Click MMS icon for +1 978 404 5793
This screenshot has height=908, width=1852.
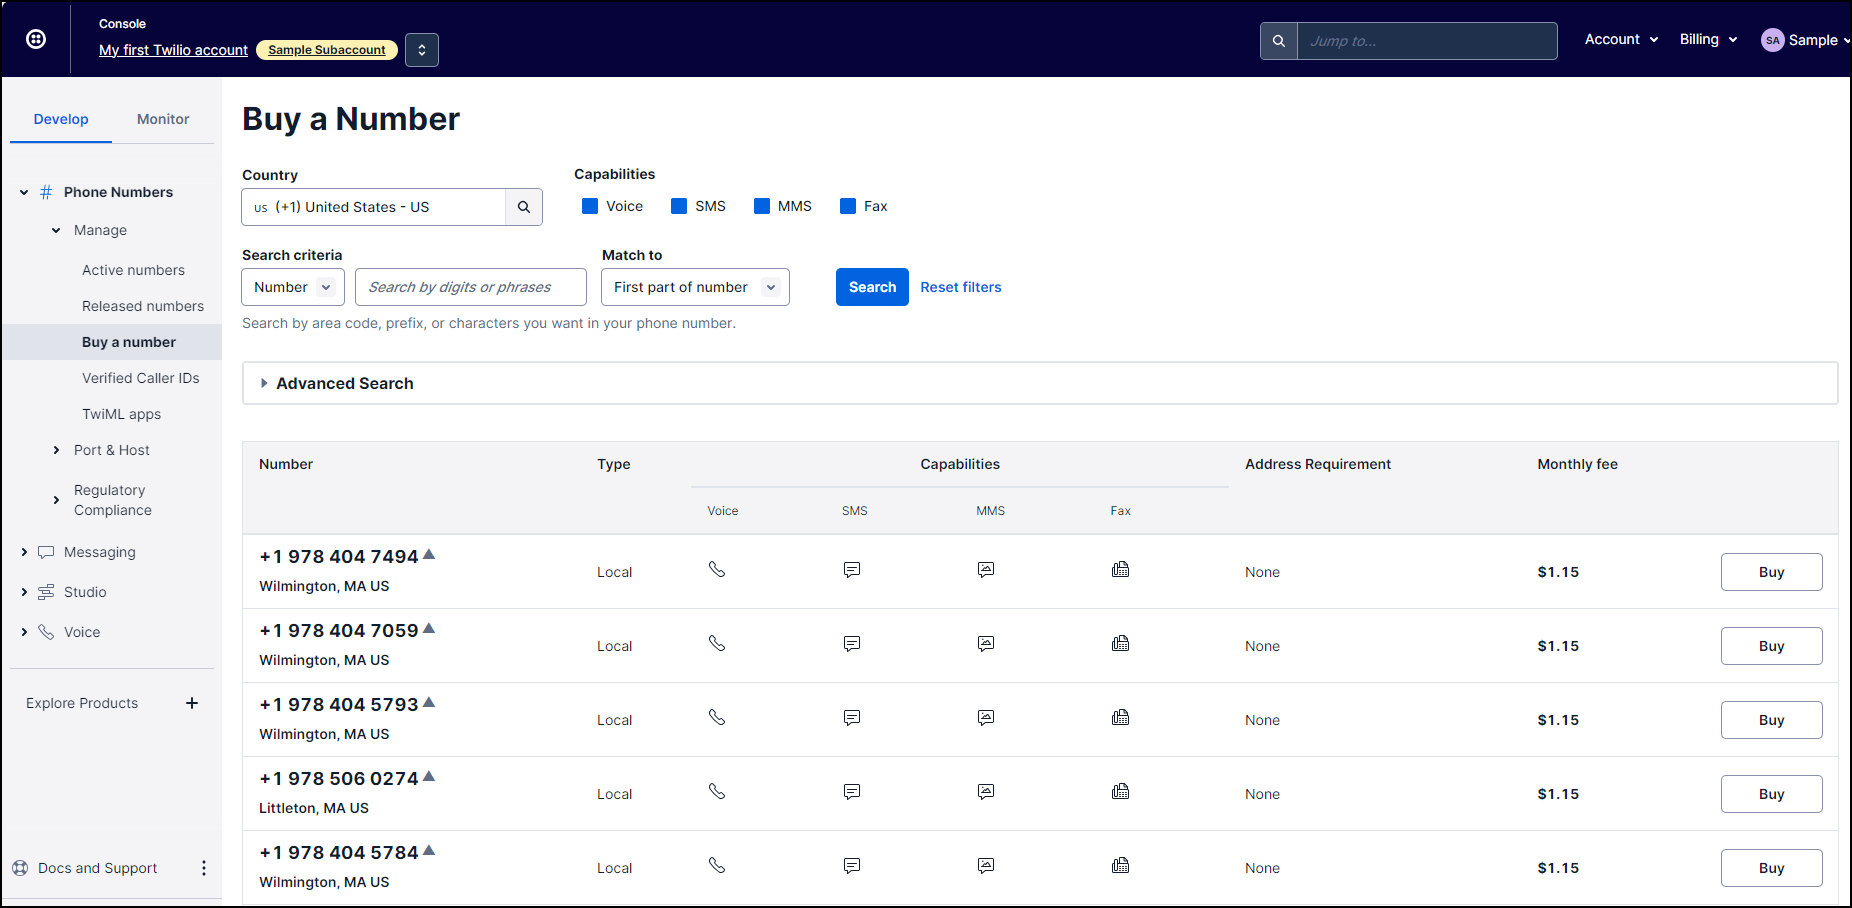(x=986, y=718)
